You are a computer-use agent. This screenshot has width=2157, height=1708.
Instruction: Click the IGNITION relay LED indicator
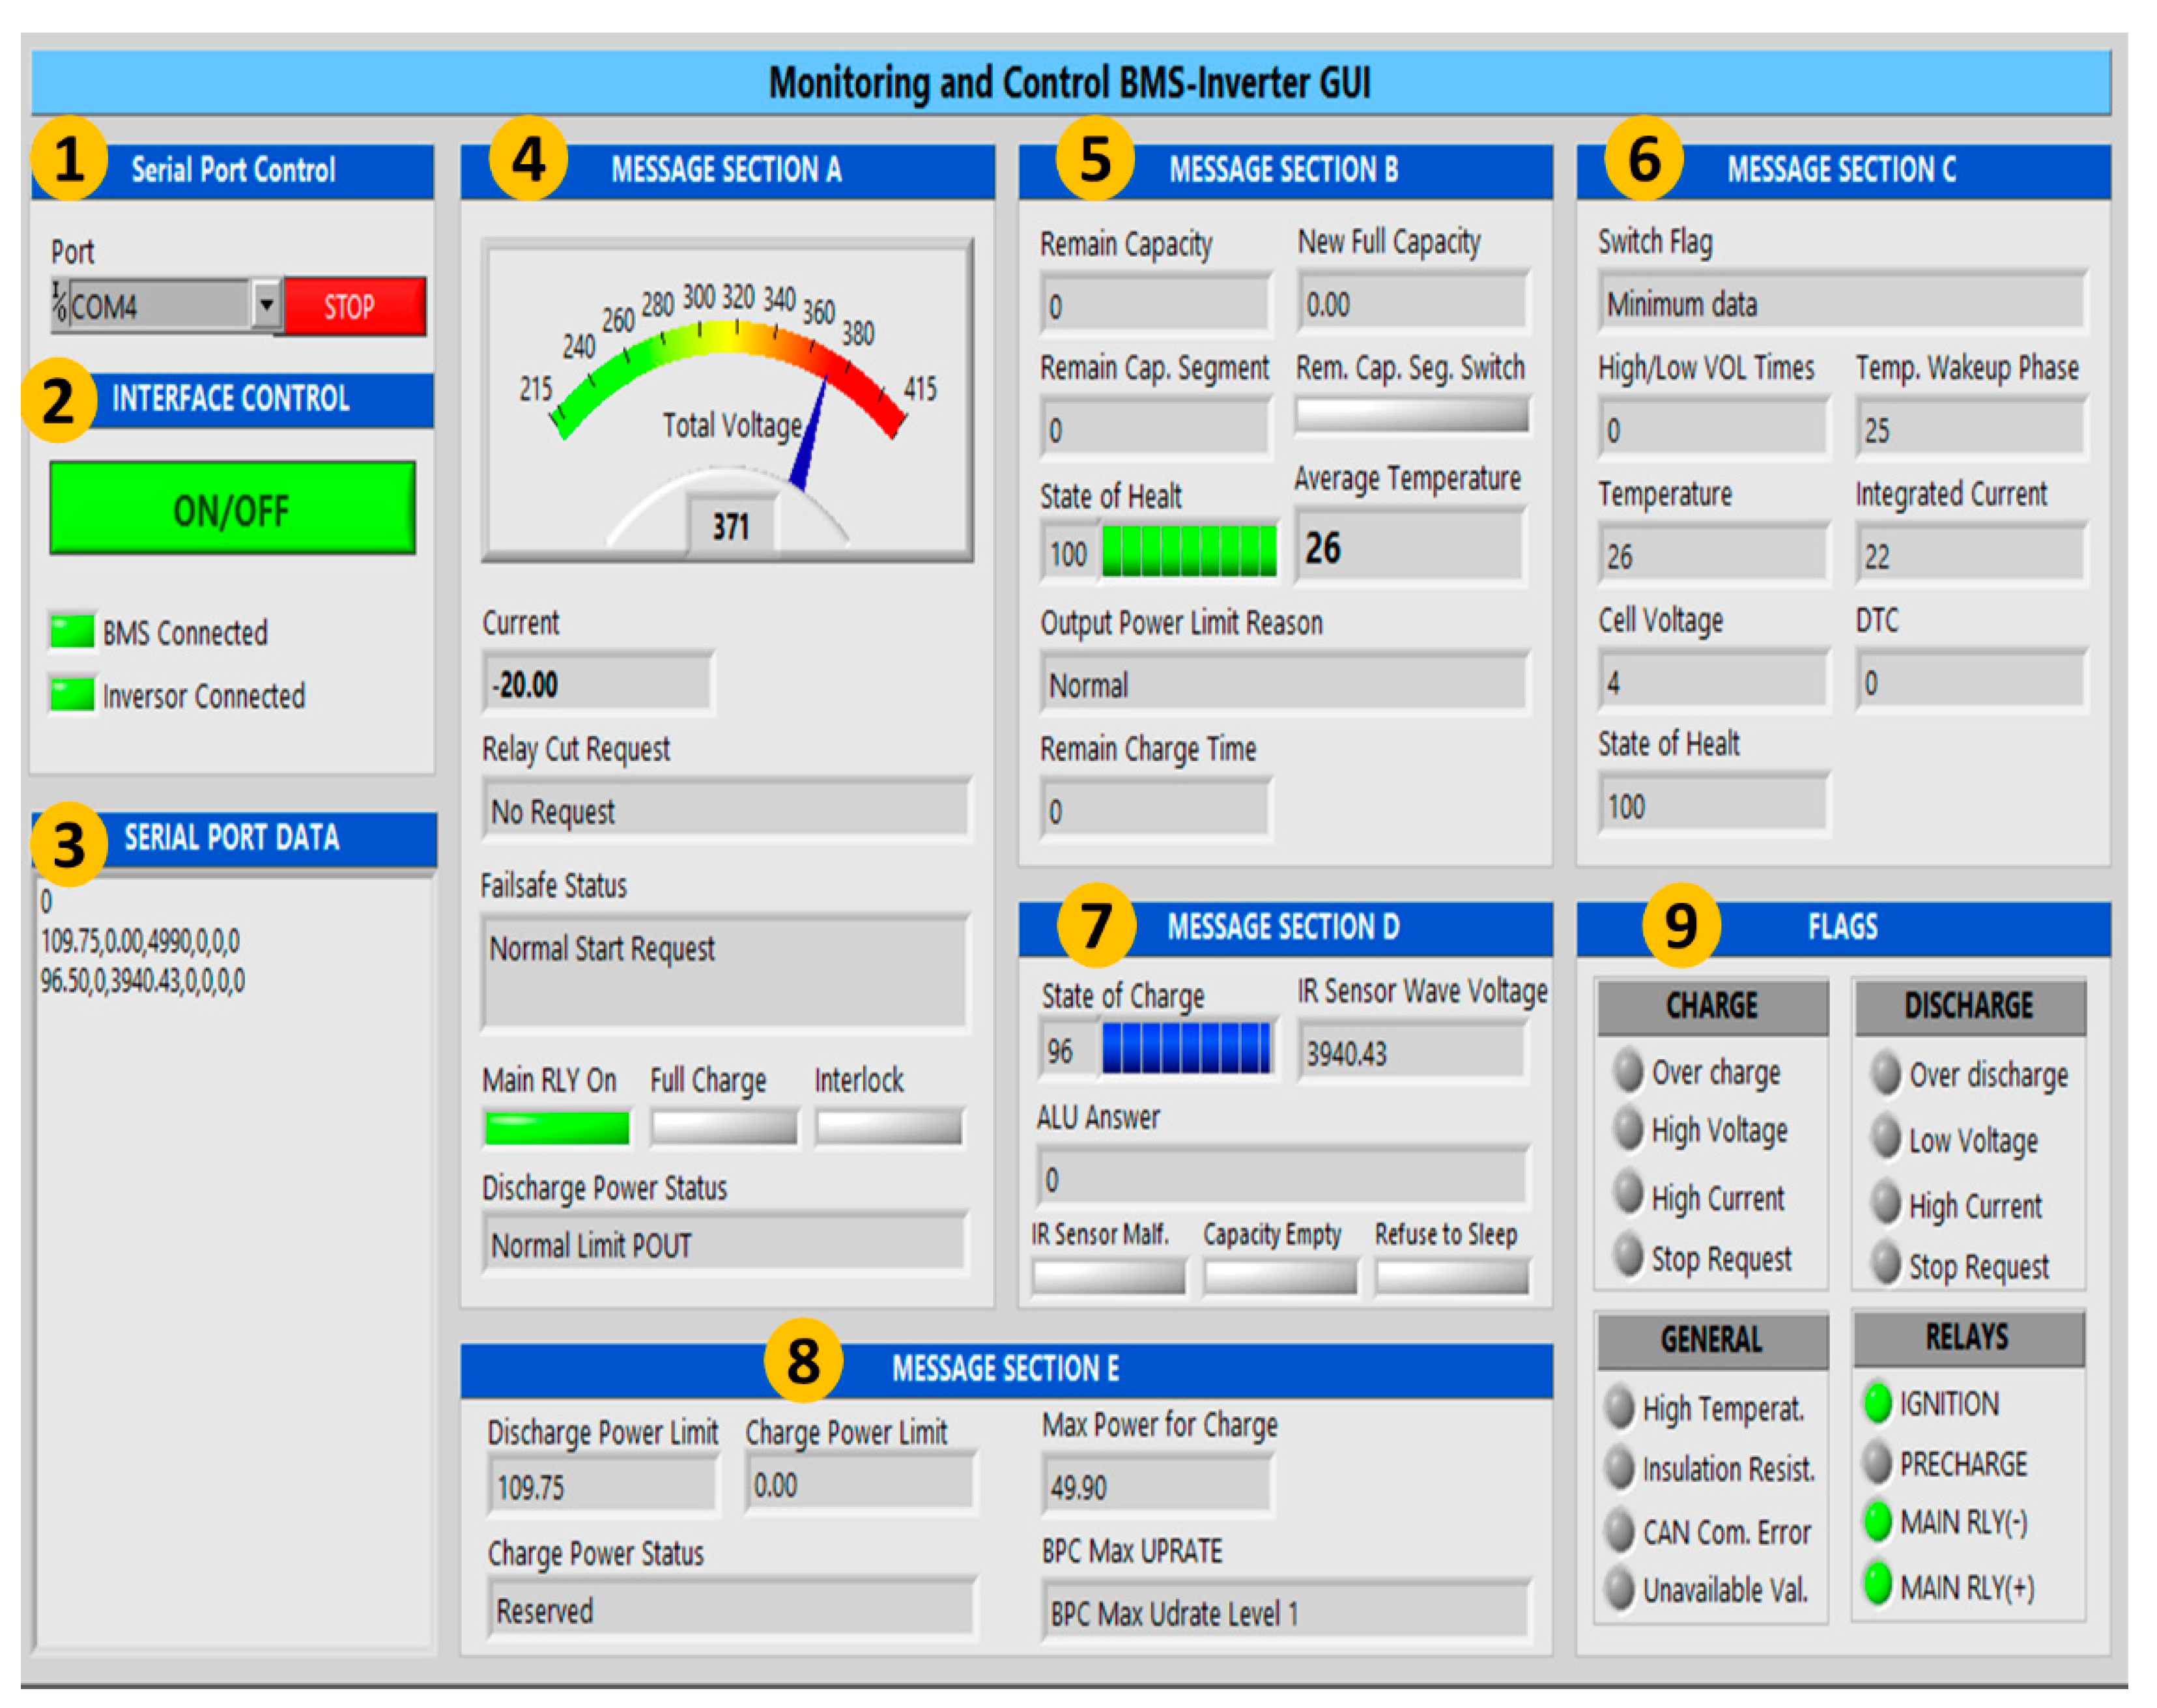click(x=1877, y=1403)
